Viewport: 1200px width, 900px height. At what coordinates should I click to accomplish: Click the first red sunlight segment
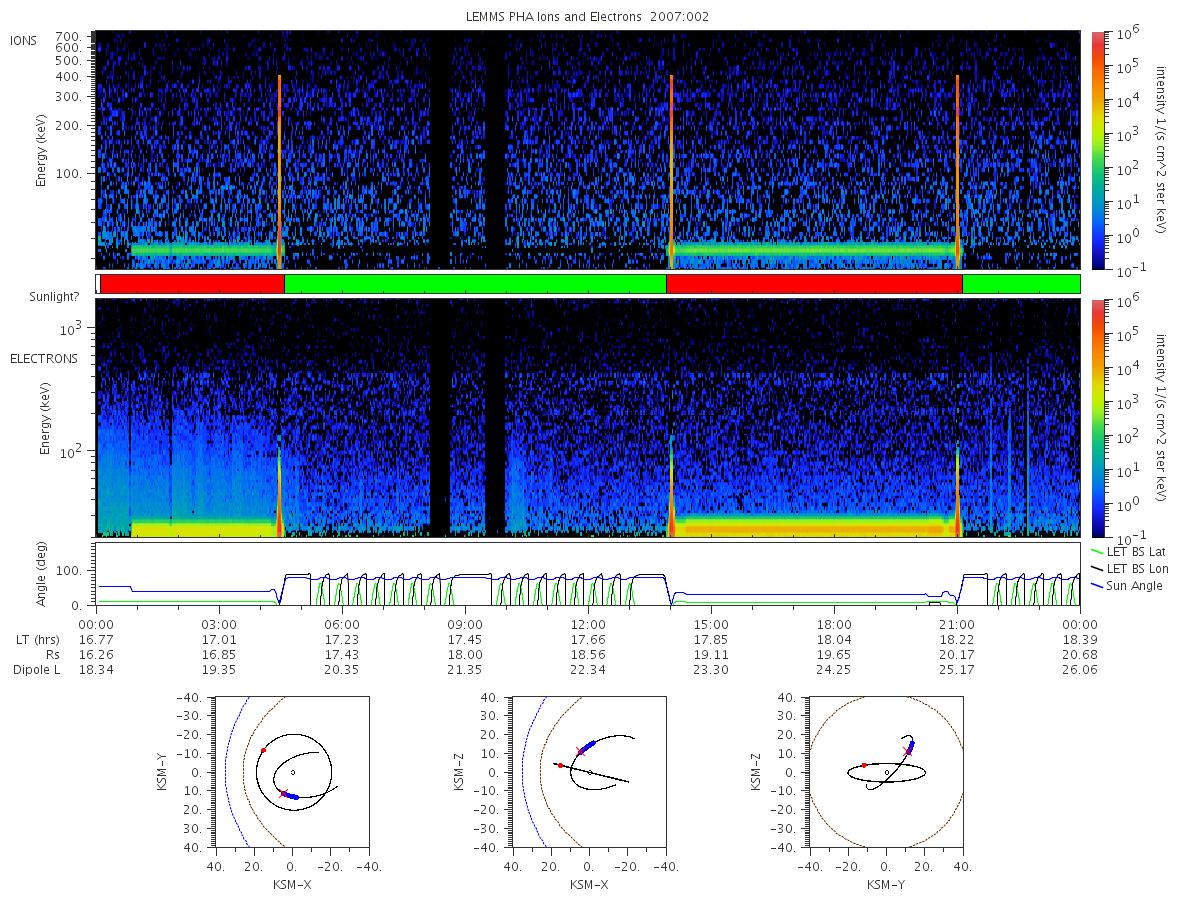(x=192, y=284)
